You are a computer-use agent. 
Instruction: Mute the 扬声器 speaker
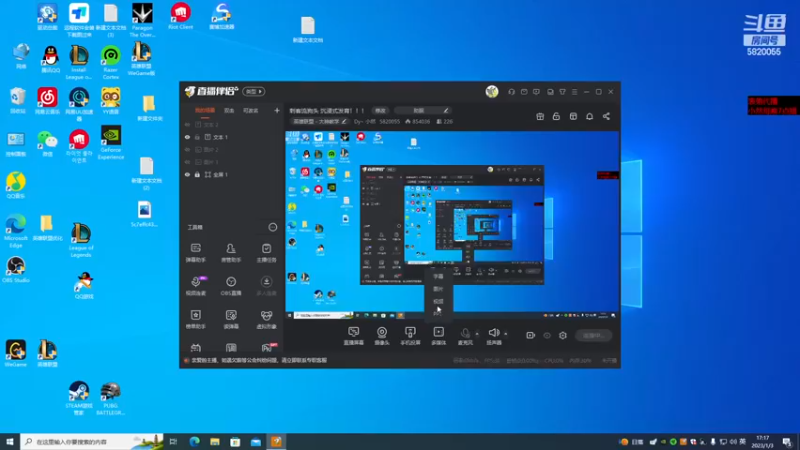493,336
